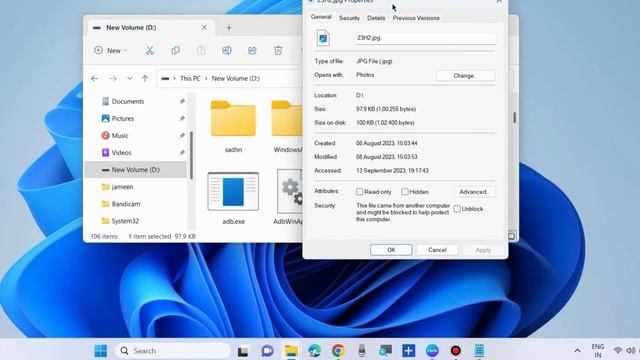Click the 23H2.jpg filename field
This screenshot has width=640, height=360.
click(x=426, y=38)
